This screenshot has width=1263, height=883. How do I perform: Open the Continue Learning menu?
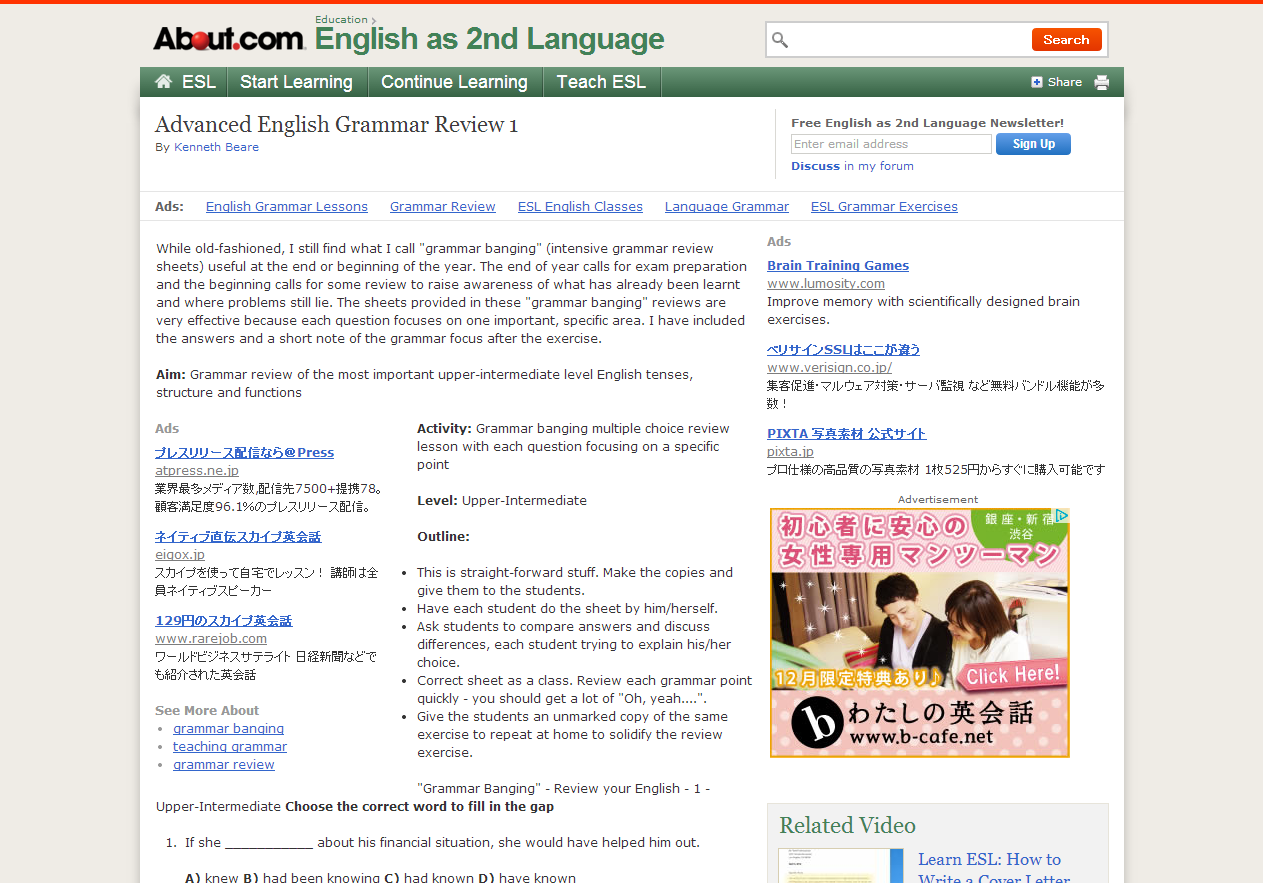(454, 82)
